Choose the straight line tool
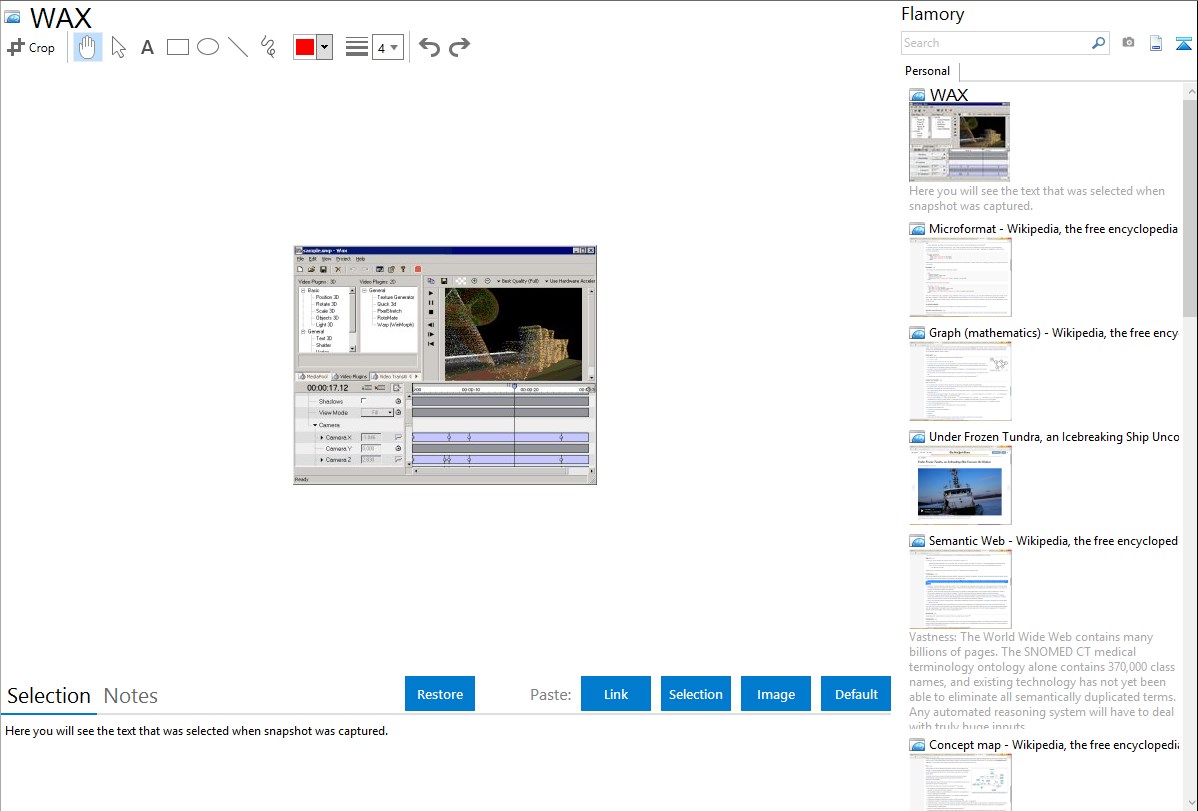Screen dimensions: 1198x811 [238, 47]
